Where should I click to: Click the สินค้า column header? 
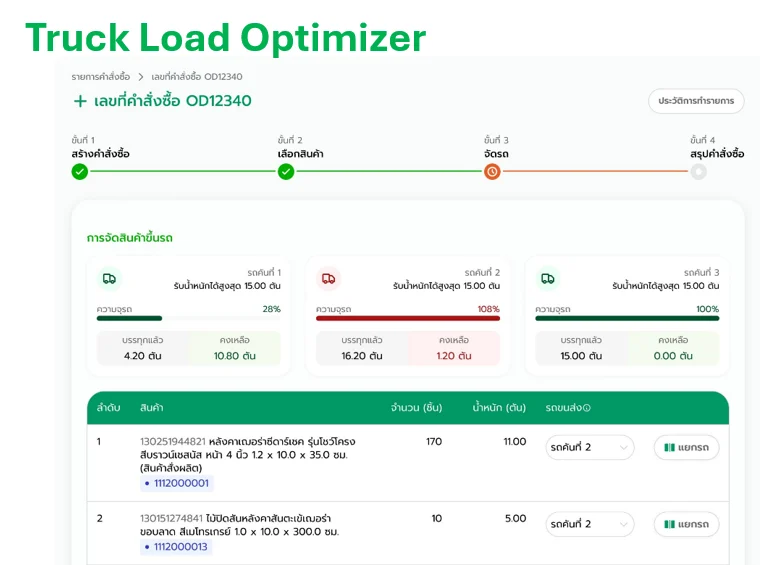[x=152, y=408]
